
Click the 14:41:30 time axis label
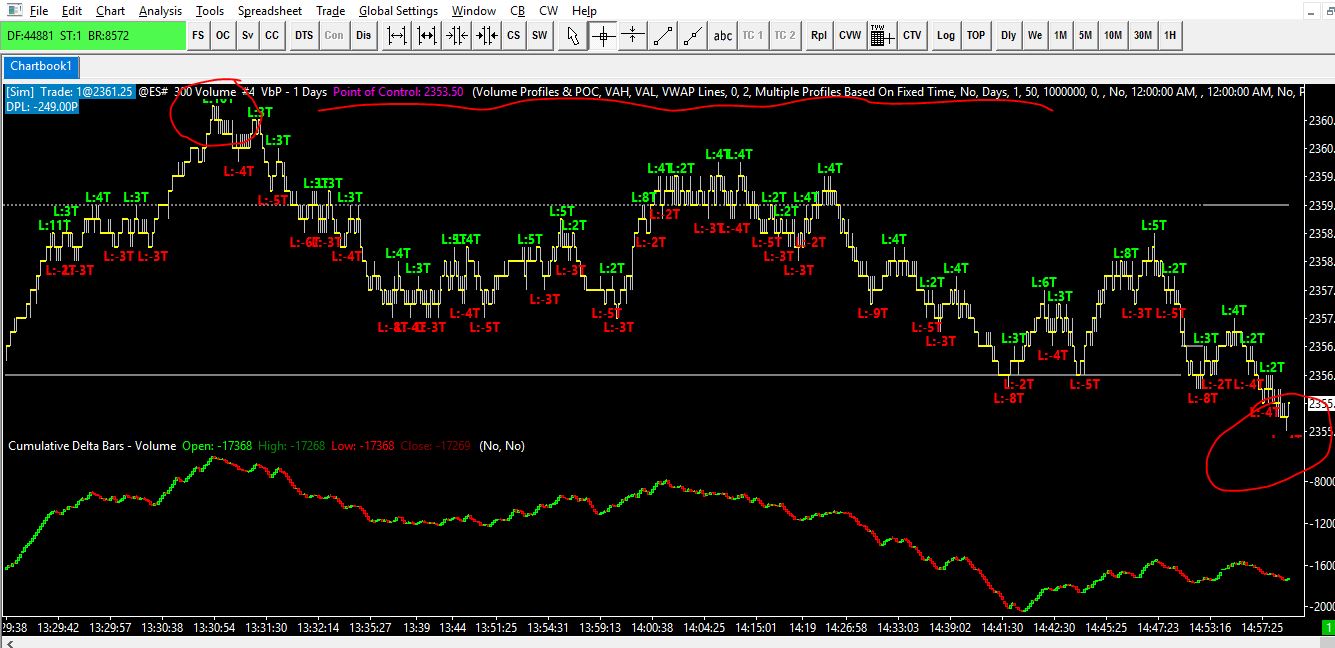coord(1000,628)
